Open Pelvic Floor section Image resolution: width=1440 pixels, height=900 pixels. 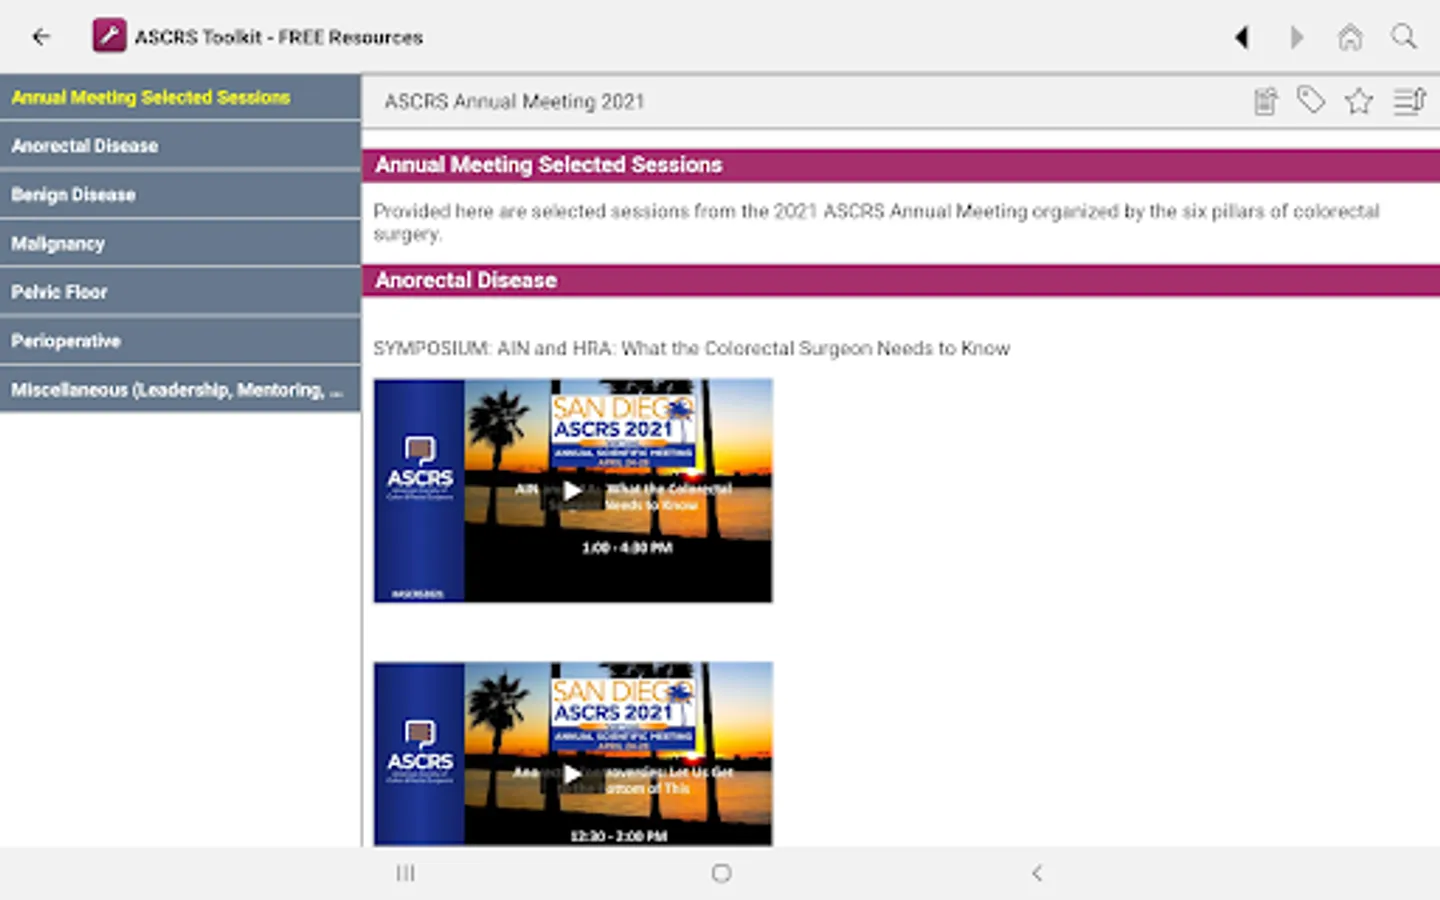pyautogui.click(x=180, y=292)
